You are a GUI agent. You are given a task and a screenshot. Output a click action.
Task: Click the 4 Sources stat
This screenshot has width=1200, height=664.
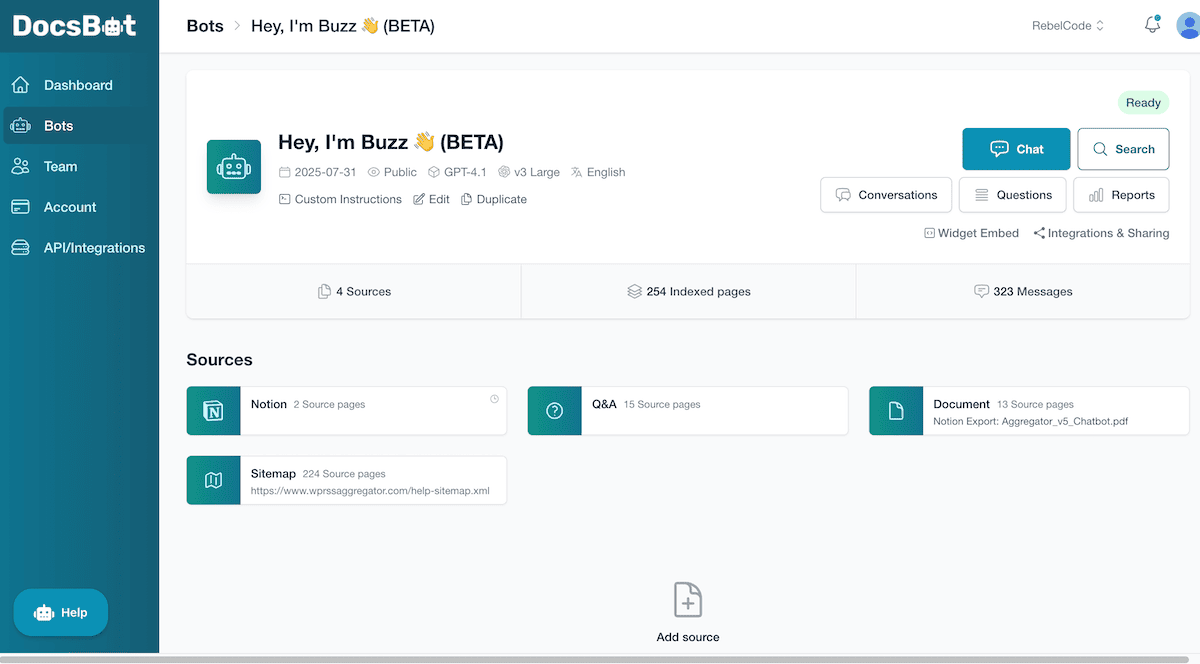coord(354,292)
